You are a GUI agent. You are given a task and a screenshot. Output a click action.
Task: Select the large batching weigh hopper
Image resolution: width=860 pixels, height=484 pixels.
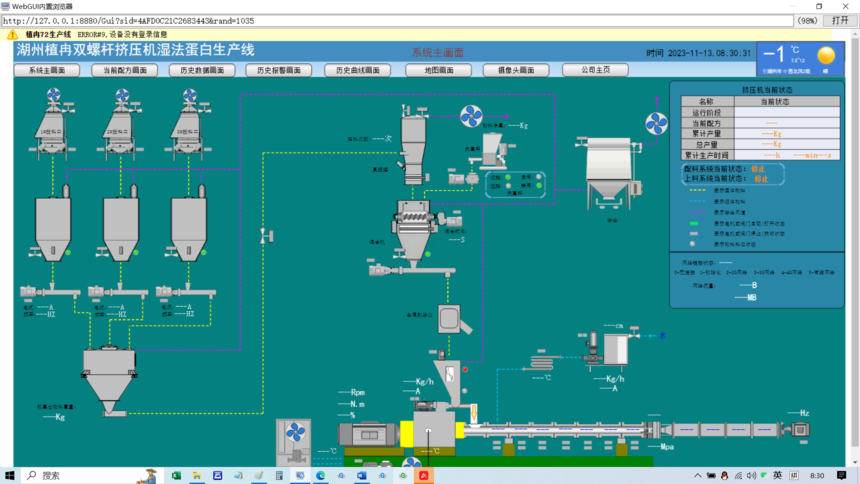tap(109, 380)
